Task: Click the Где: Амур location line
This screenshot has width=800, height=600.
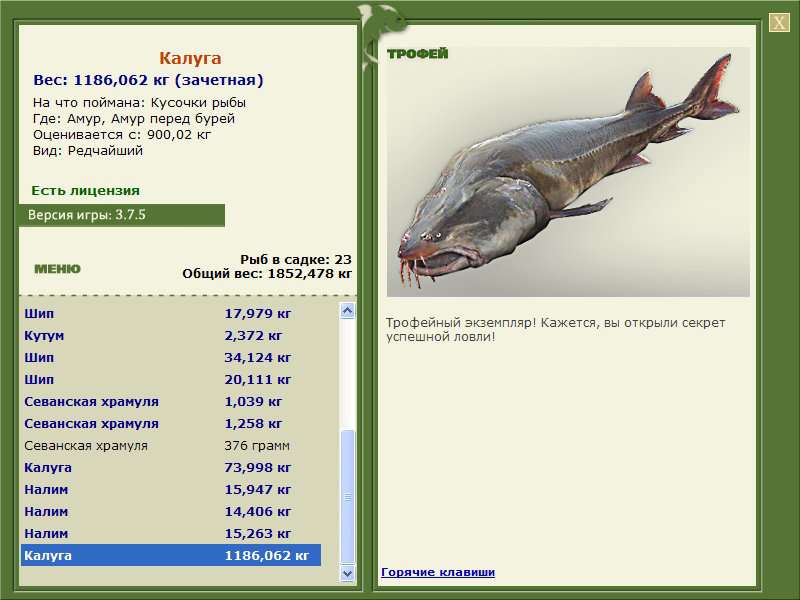Action: click(x=134, y=119)
